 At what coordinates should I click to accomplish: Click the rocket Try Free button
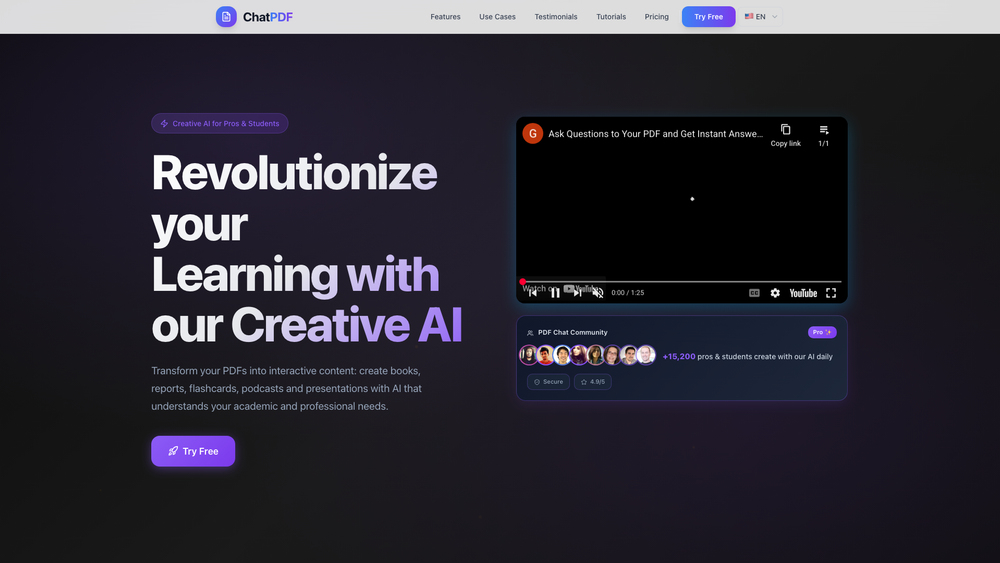click(193, 451)
